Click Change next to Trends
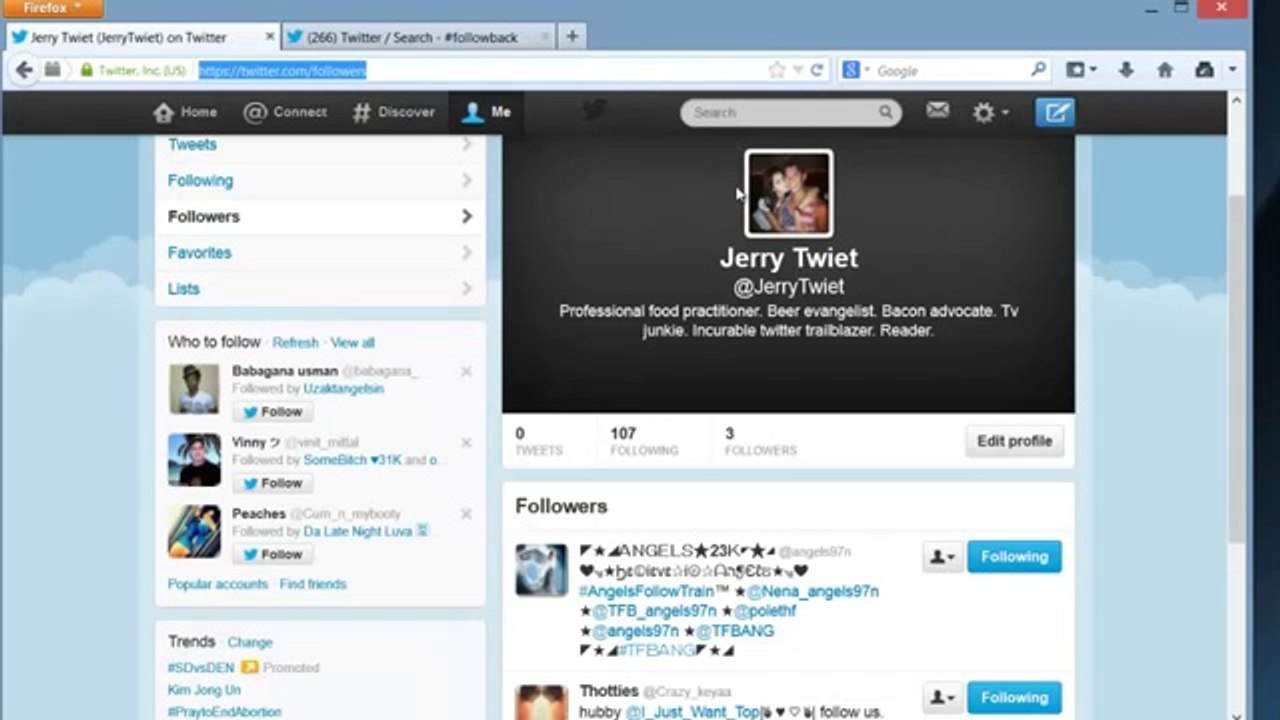Screen dimensions: 1280x720 [x=250, y=642]
